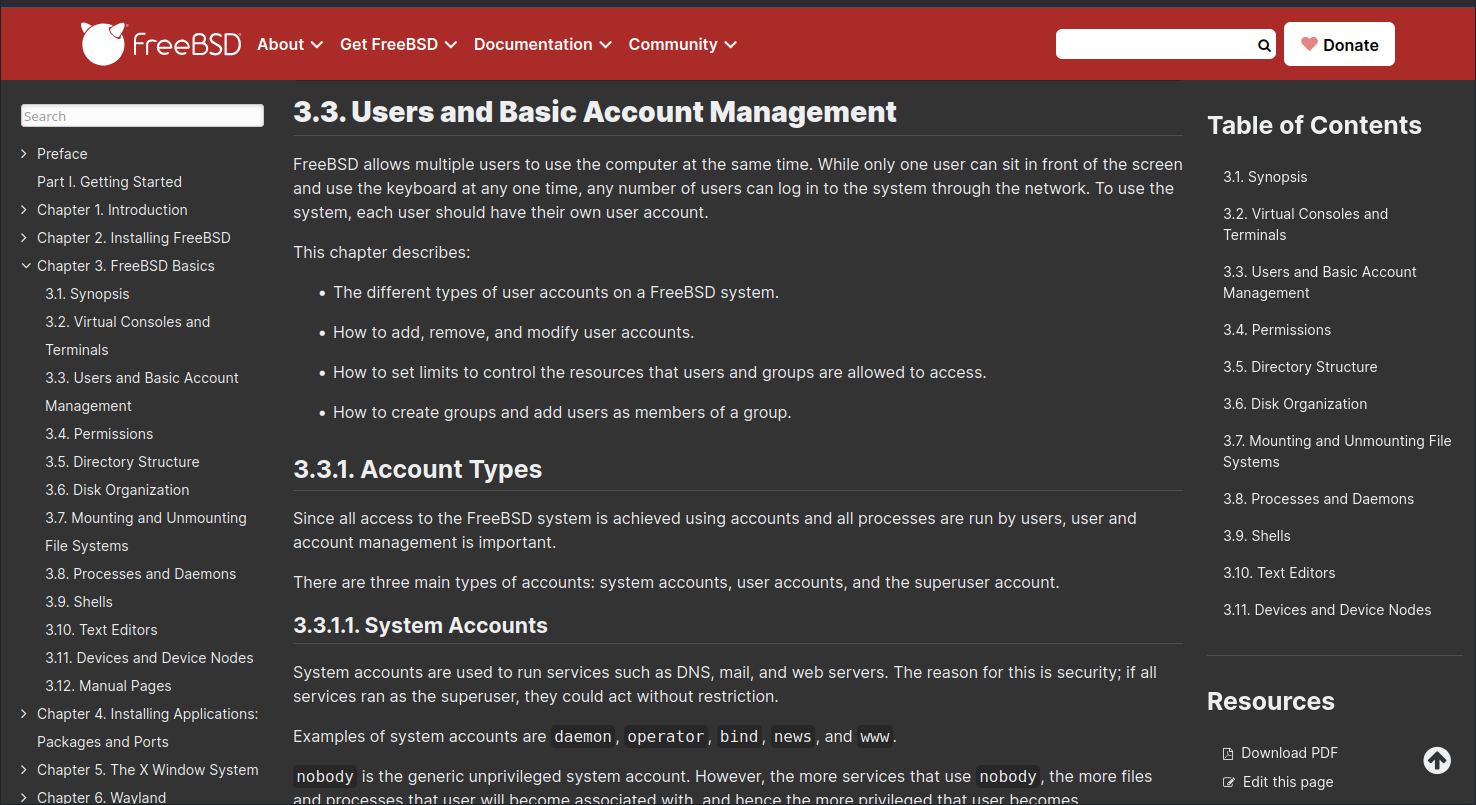This screenshot has height=805, width=1476.
Task: Open the Community dropdown menu
Action: coord(683,44)
